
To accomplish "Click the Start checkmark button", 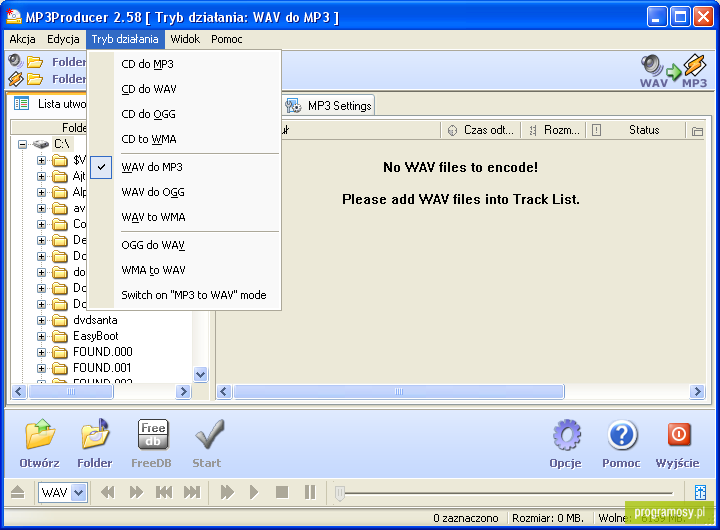I will (x=209, y=434).
